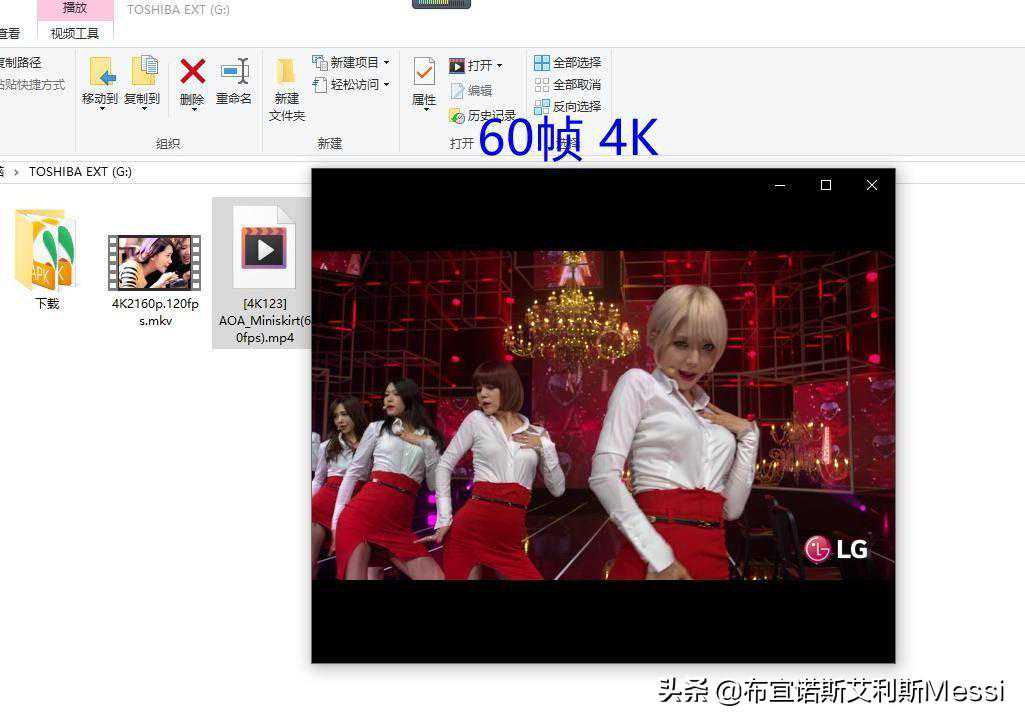Click 全部选择 (Select all)
The width and height of the screenshot is (1025, 725).
pyautogui.click(x=568, y=63)
